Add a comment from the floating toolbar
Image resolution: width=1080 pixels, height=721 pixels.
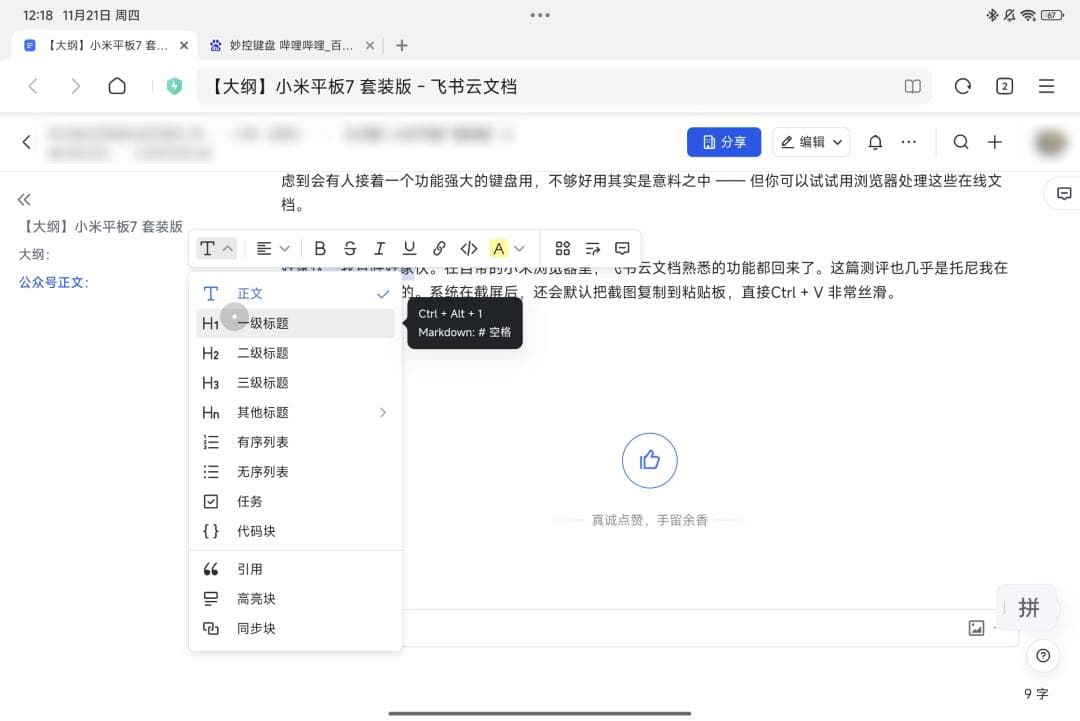622,248
